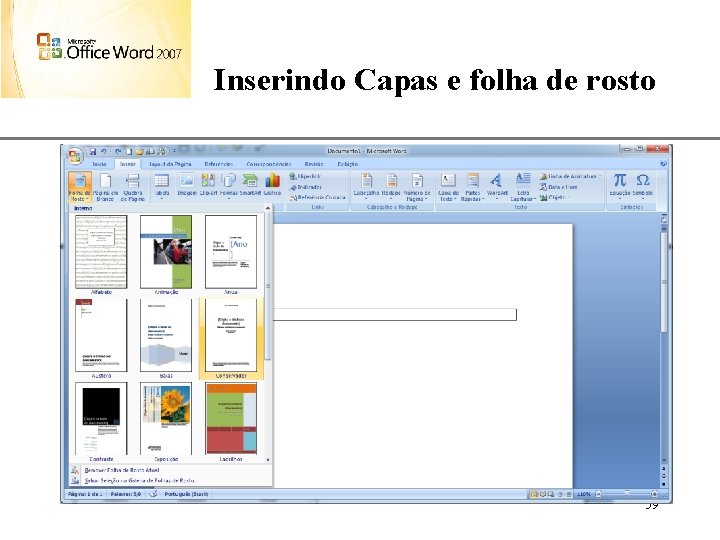Open the Formas shapes dropdown
This screenshot has height=540, width=720.
[x=228, y=185]
